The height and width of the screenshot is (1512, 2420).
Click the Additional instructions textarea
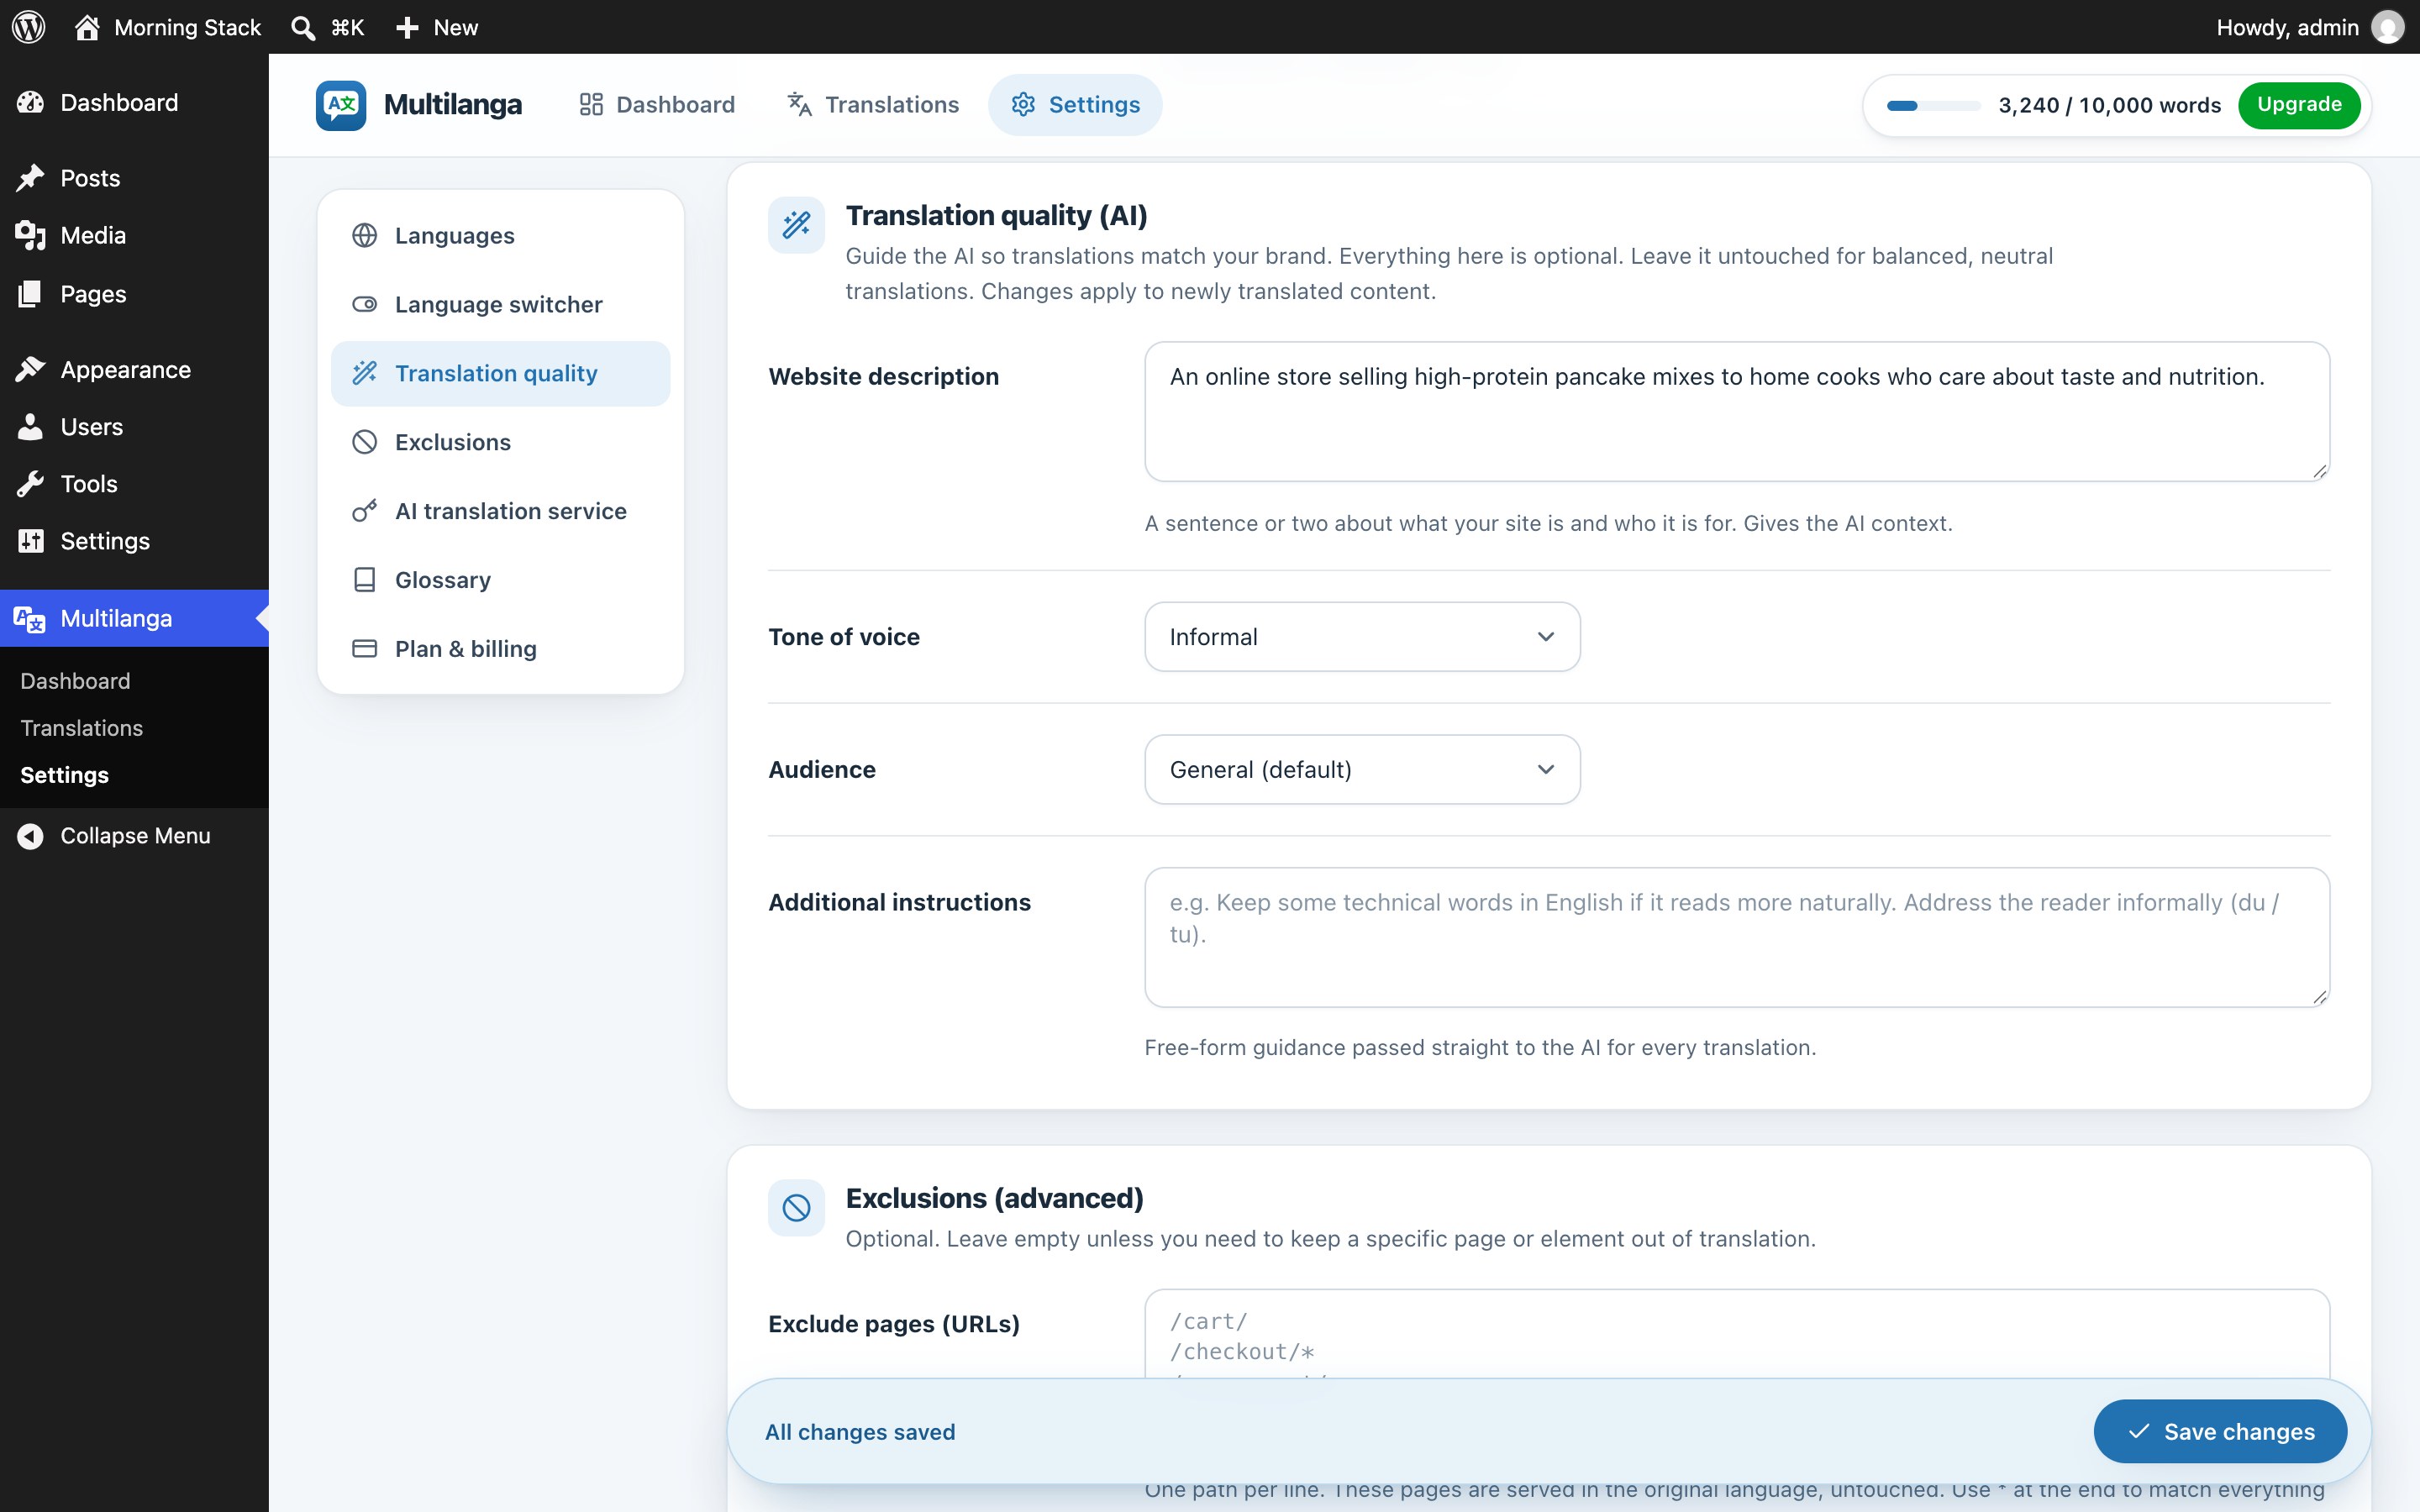1737,937
